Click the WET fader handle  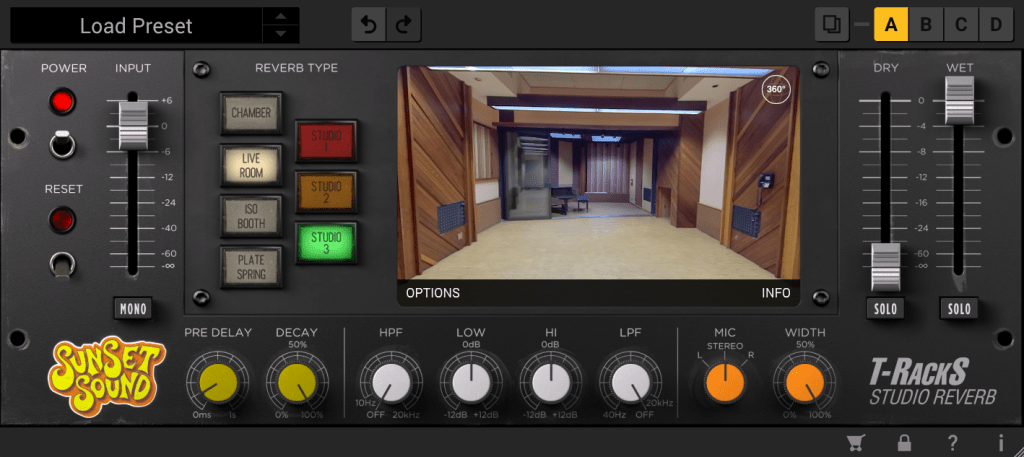pyautogui.click(x=959, y=101)
